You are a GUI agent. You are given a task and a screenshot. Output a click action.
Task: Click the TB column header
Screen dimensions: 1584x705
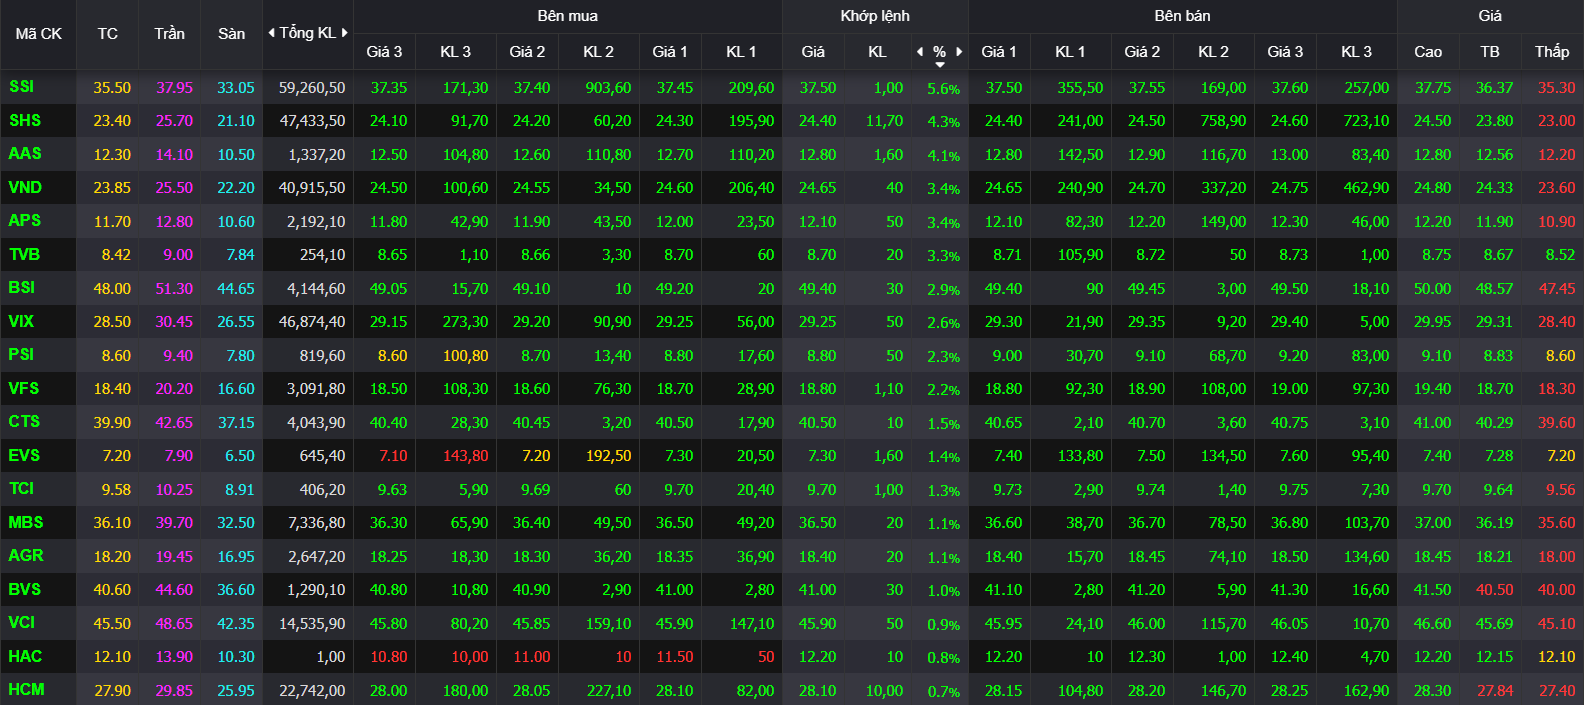tap(1490, 52)
